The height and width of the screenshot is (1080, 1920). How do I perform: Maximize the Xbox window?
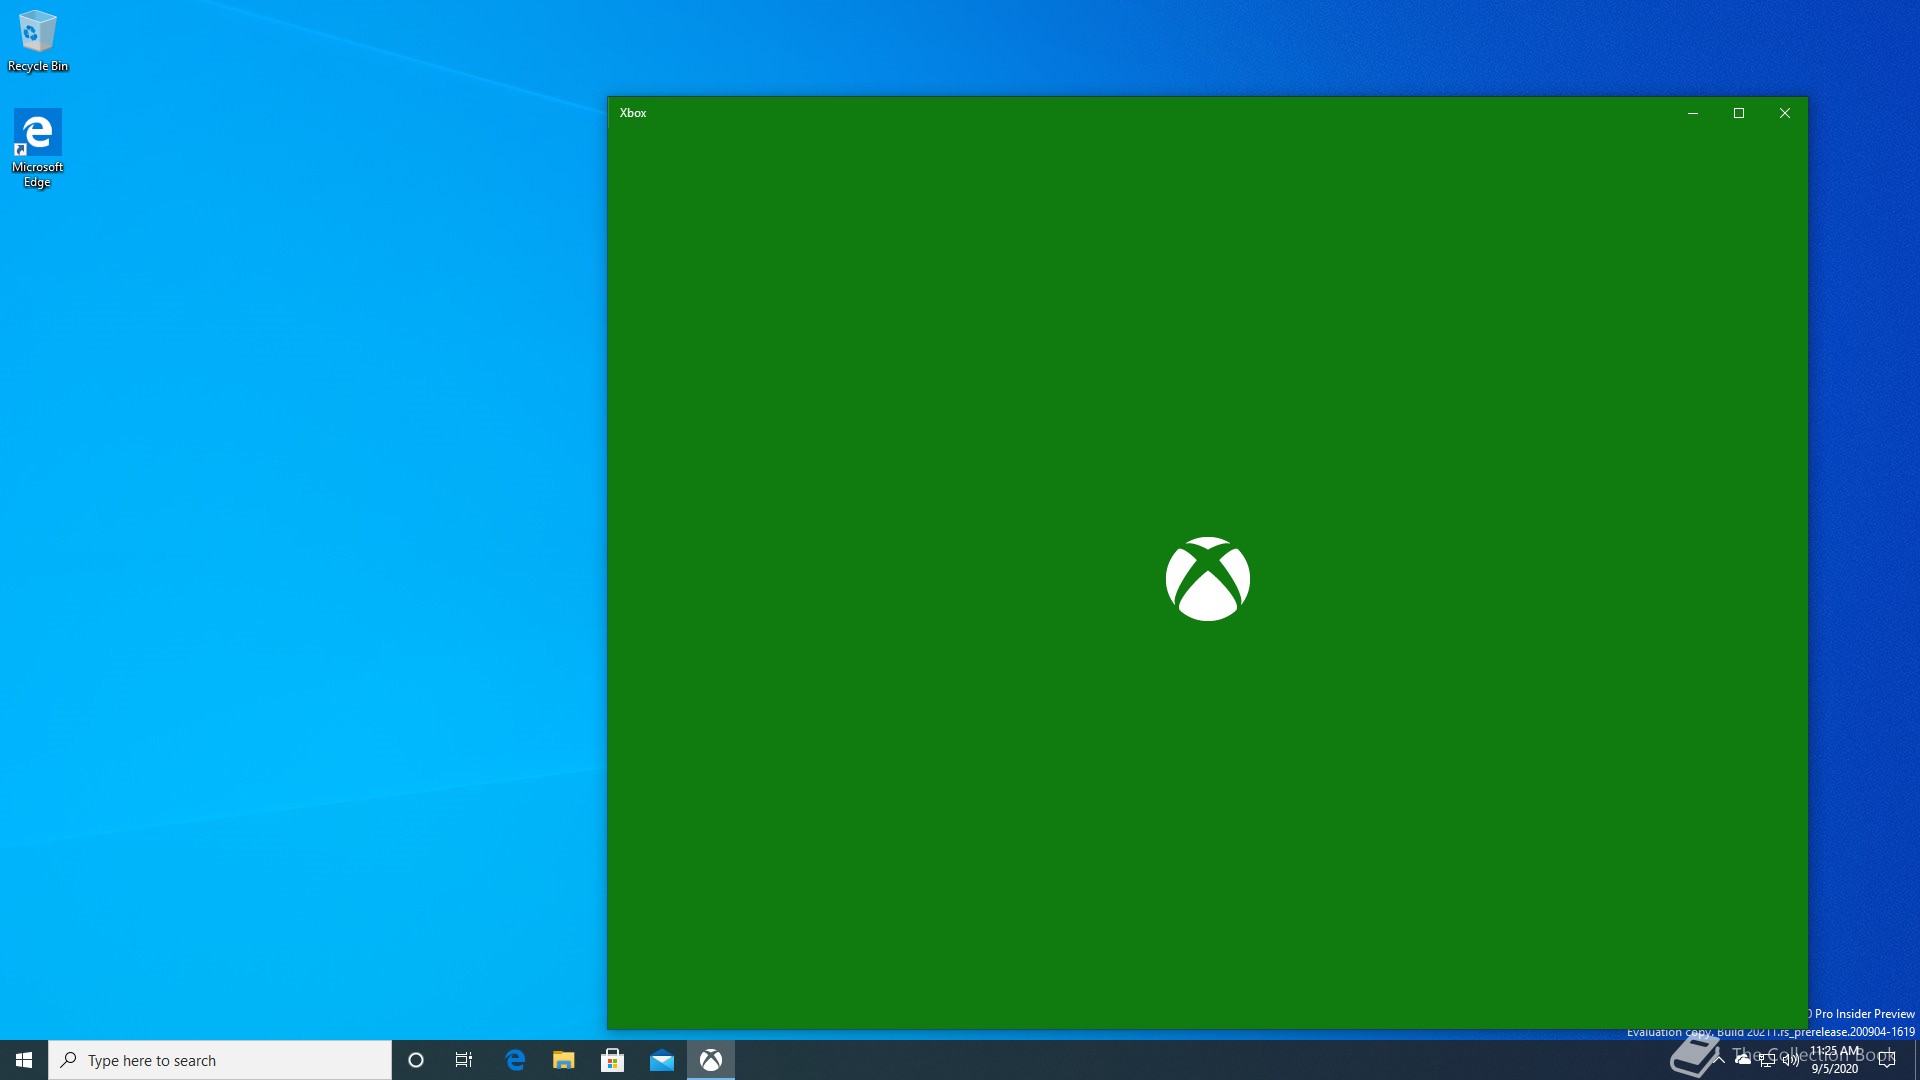(x=1739, y=113)
